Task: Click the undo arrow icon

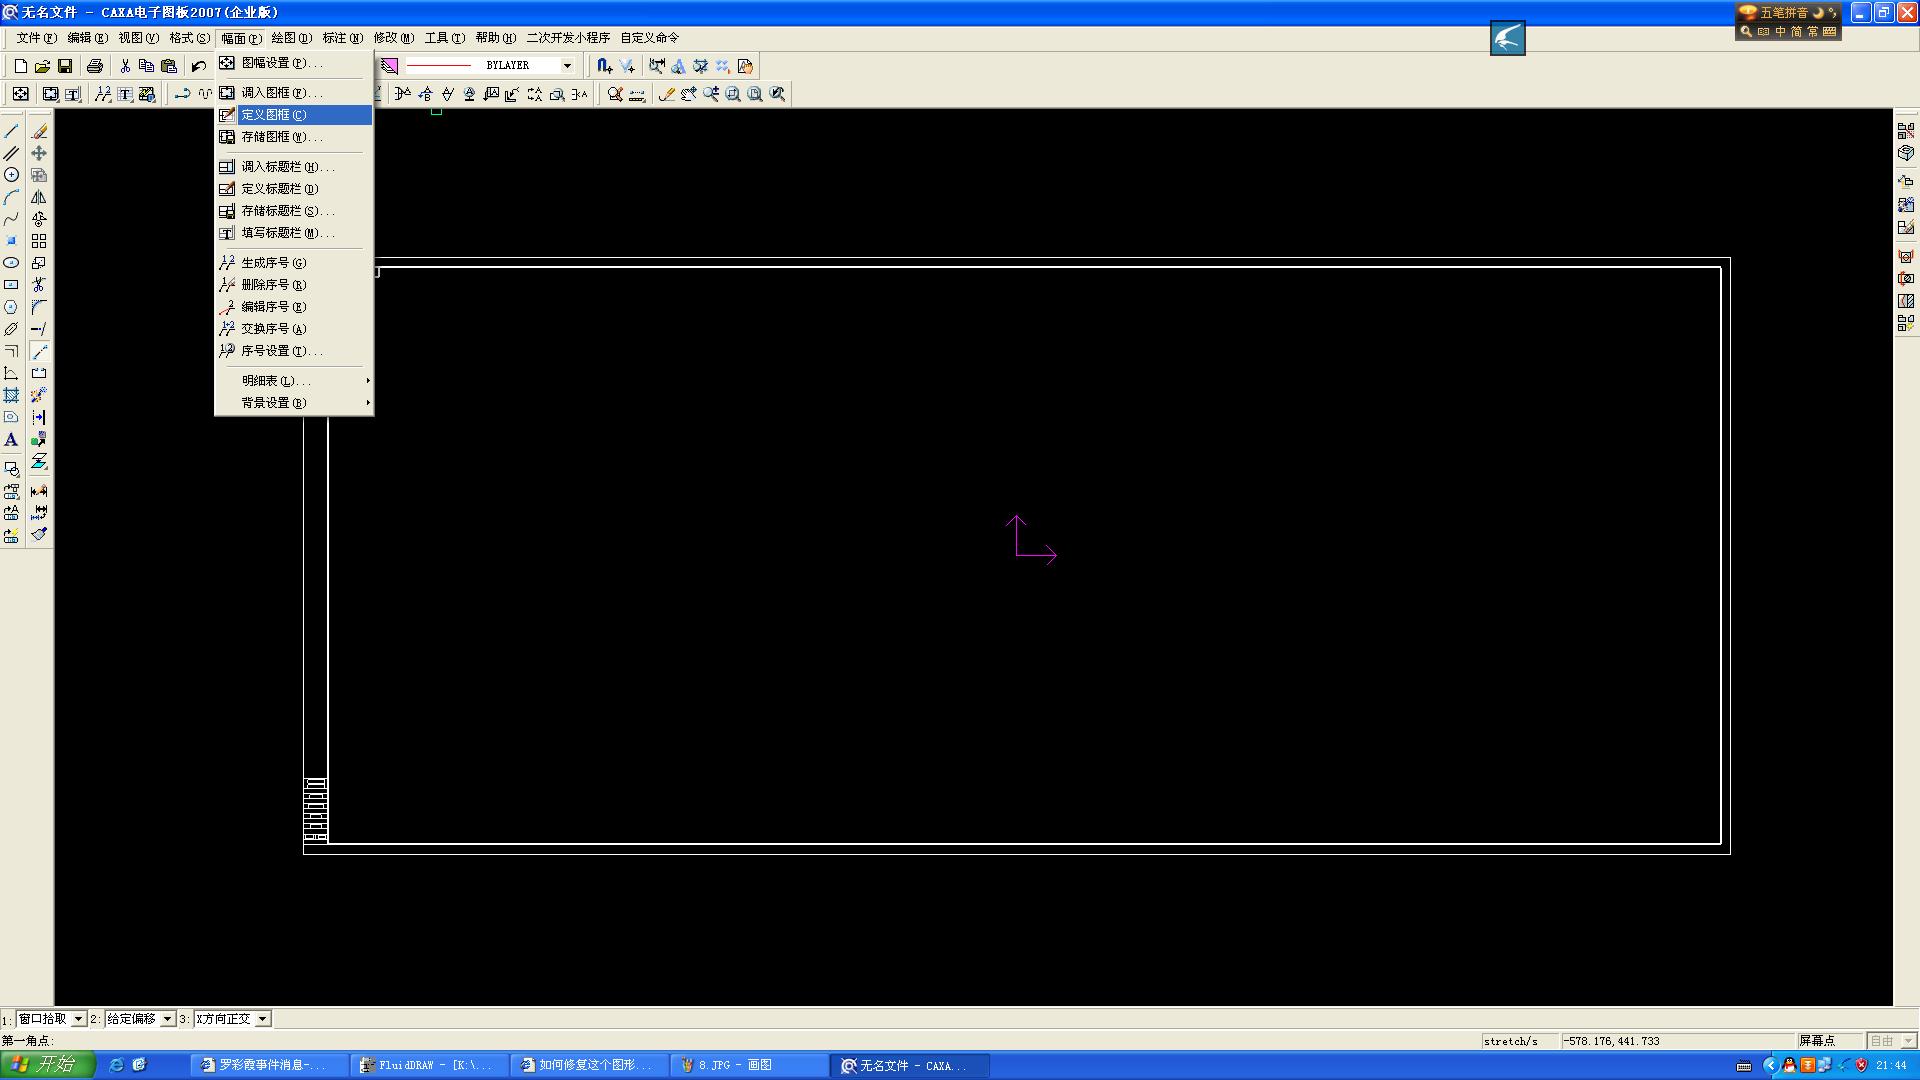Action: coord(199,66)
